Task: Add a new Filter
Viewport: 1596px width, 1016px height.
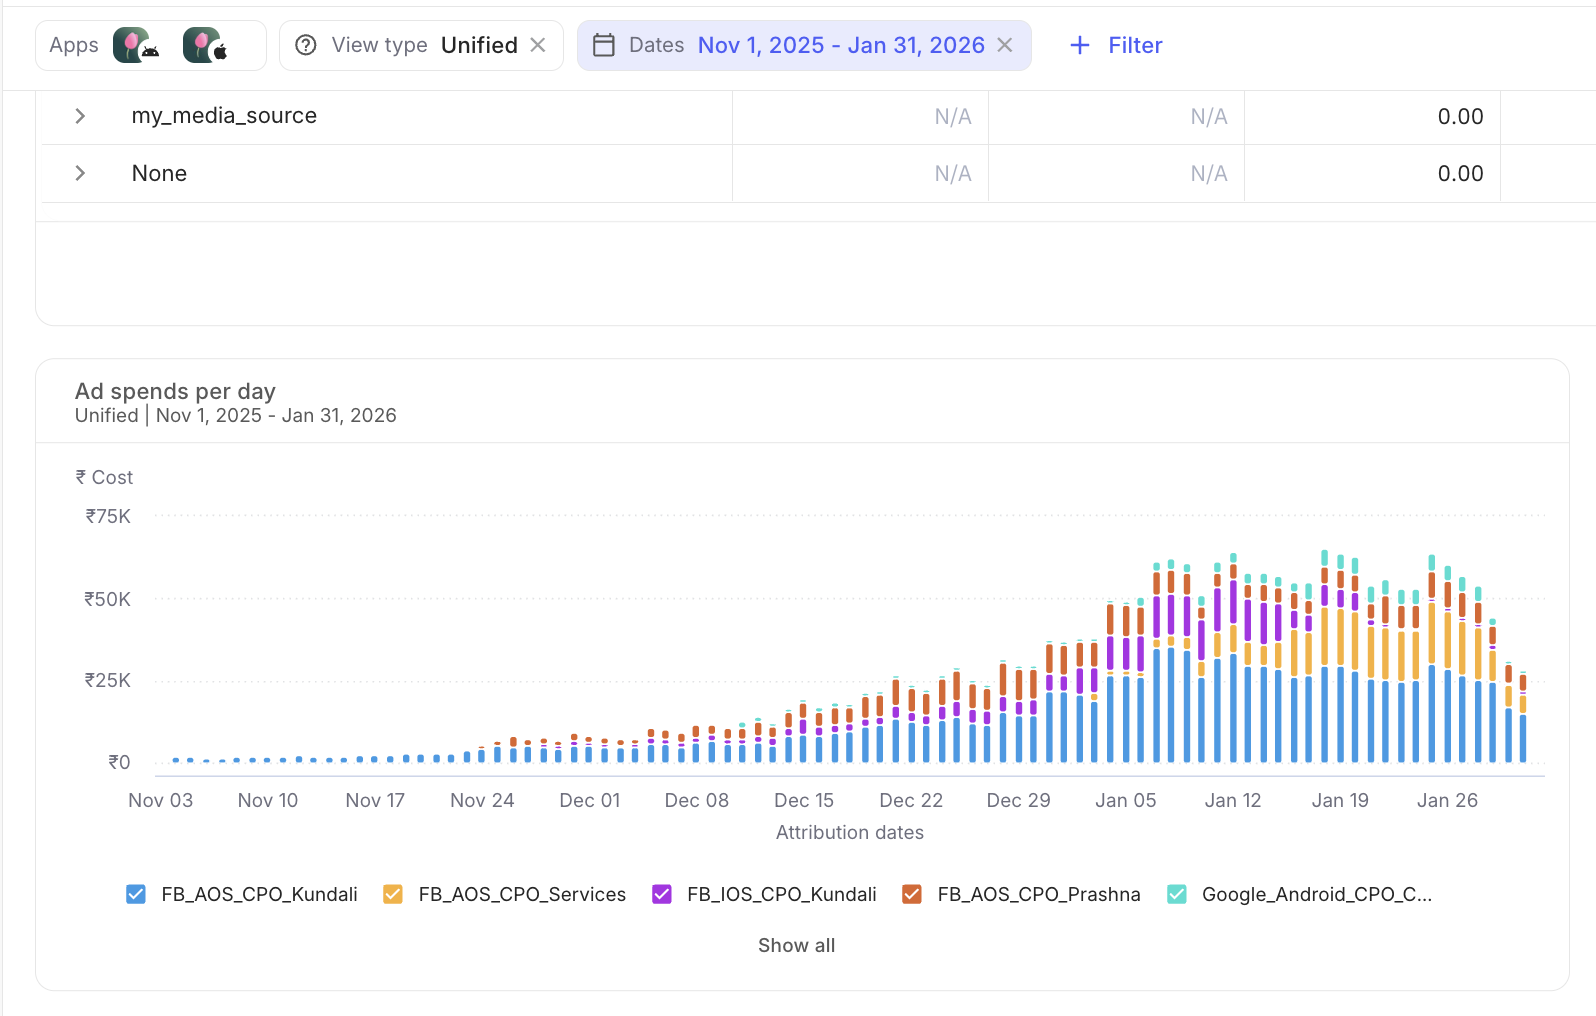Action: [1116, 45]
